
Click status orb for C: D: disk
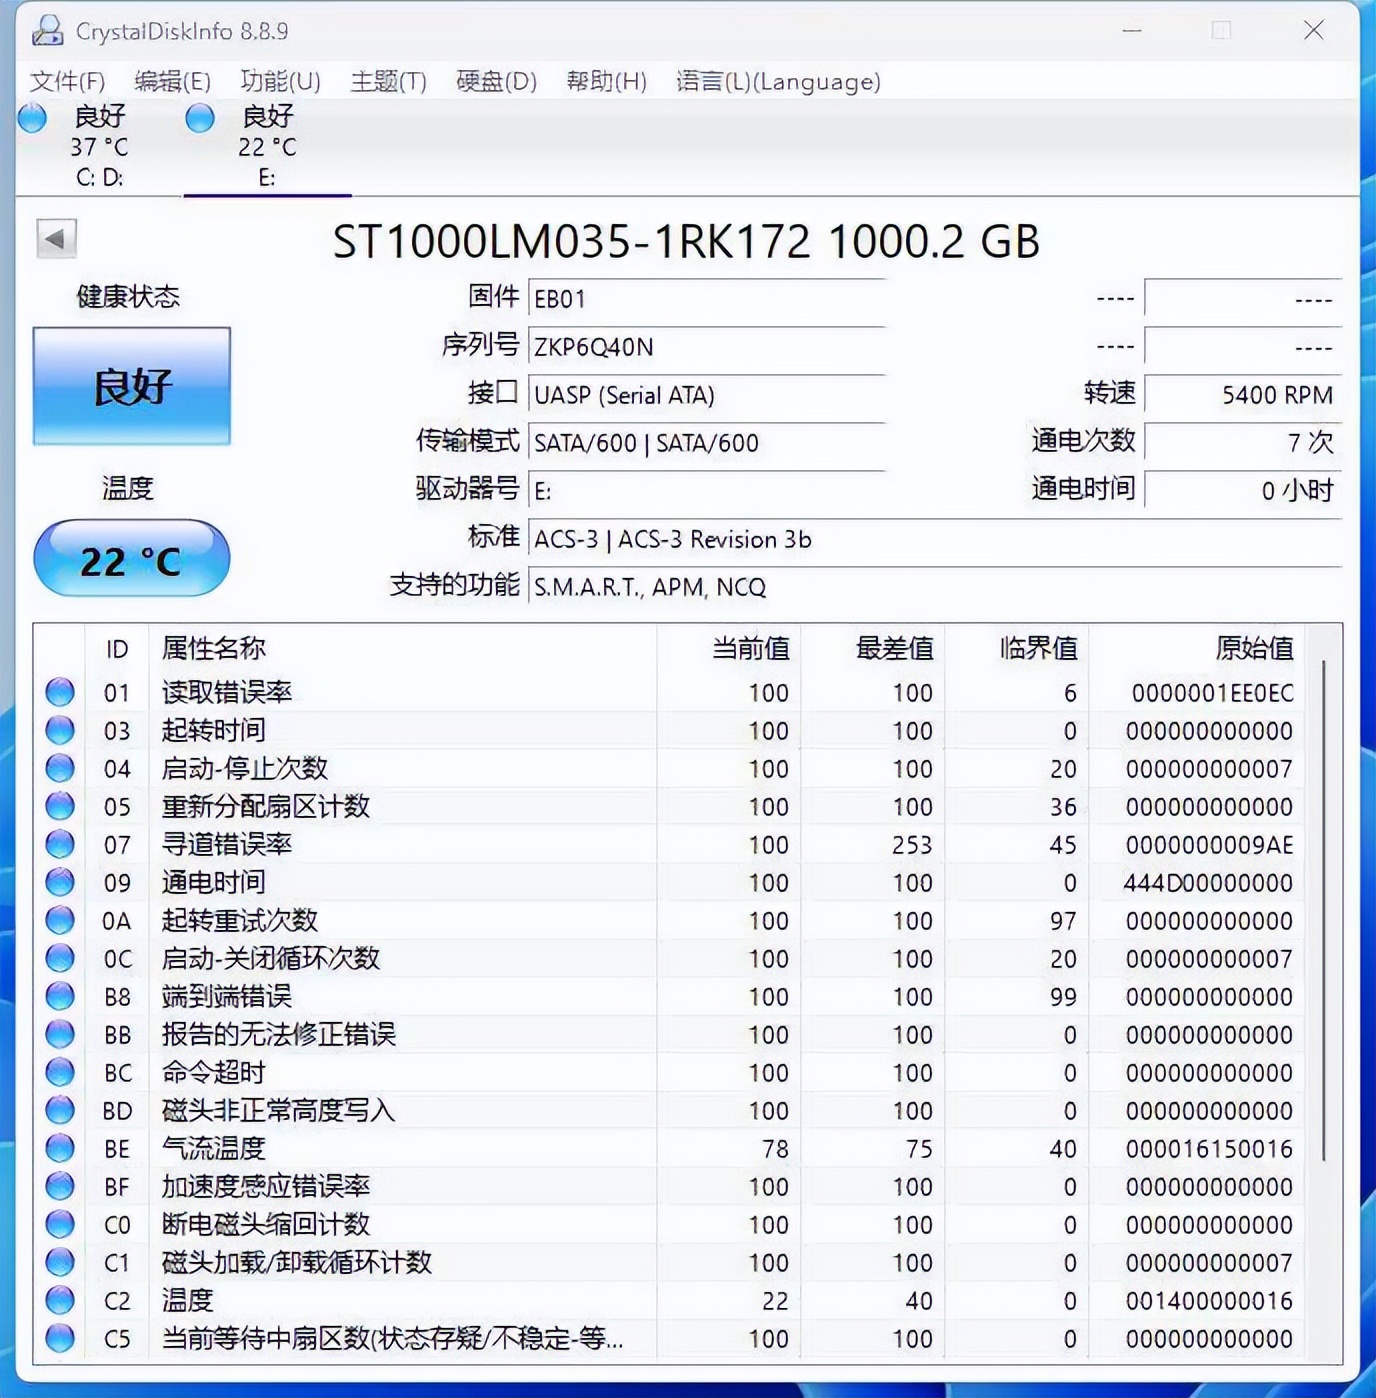pos(33,118)
